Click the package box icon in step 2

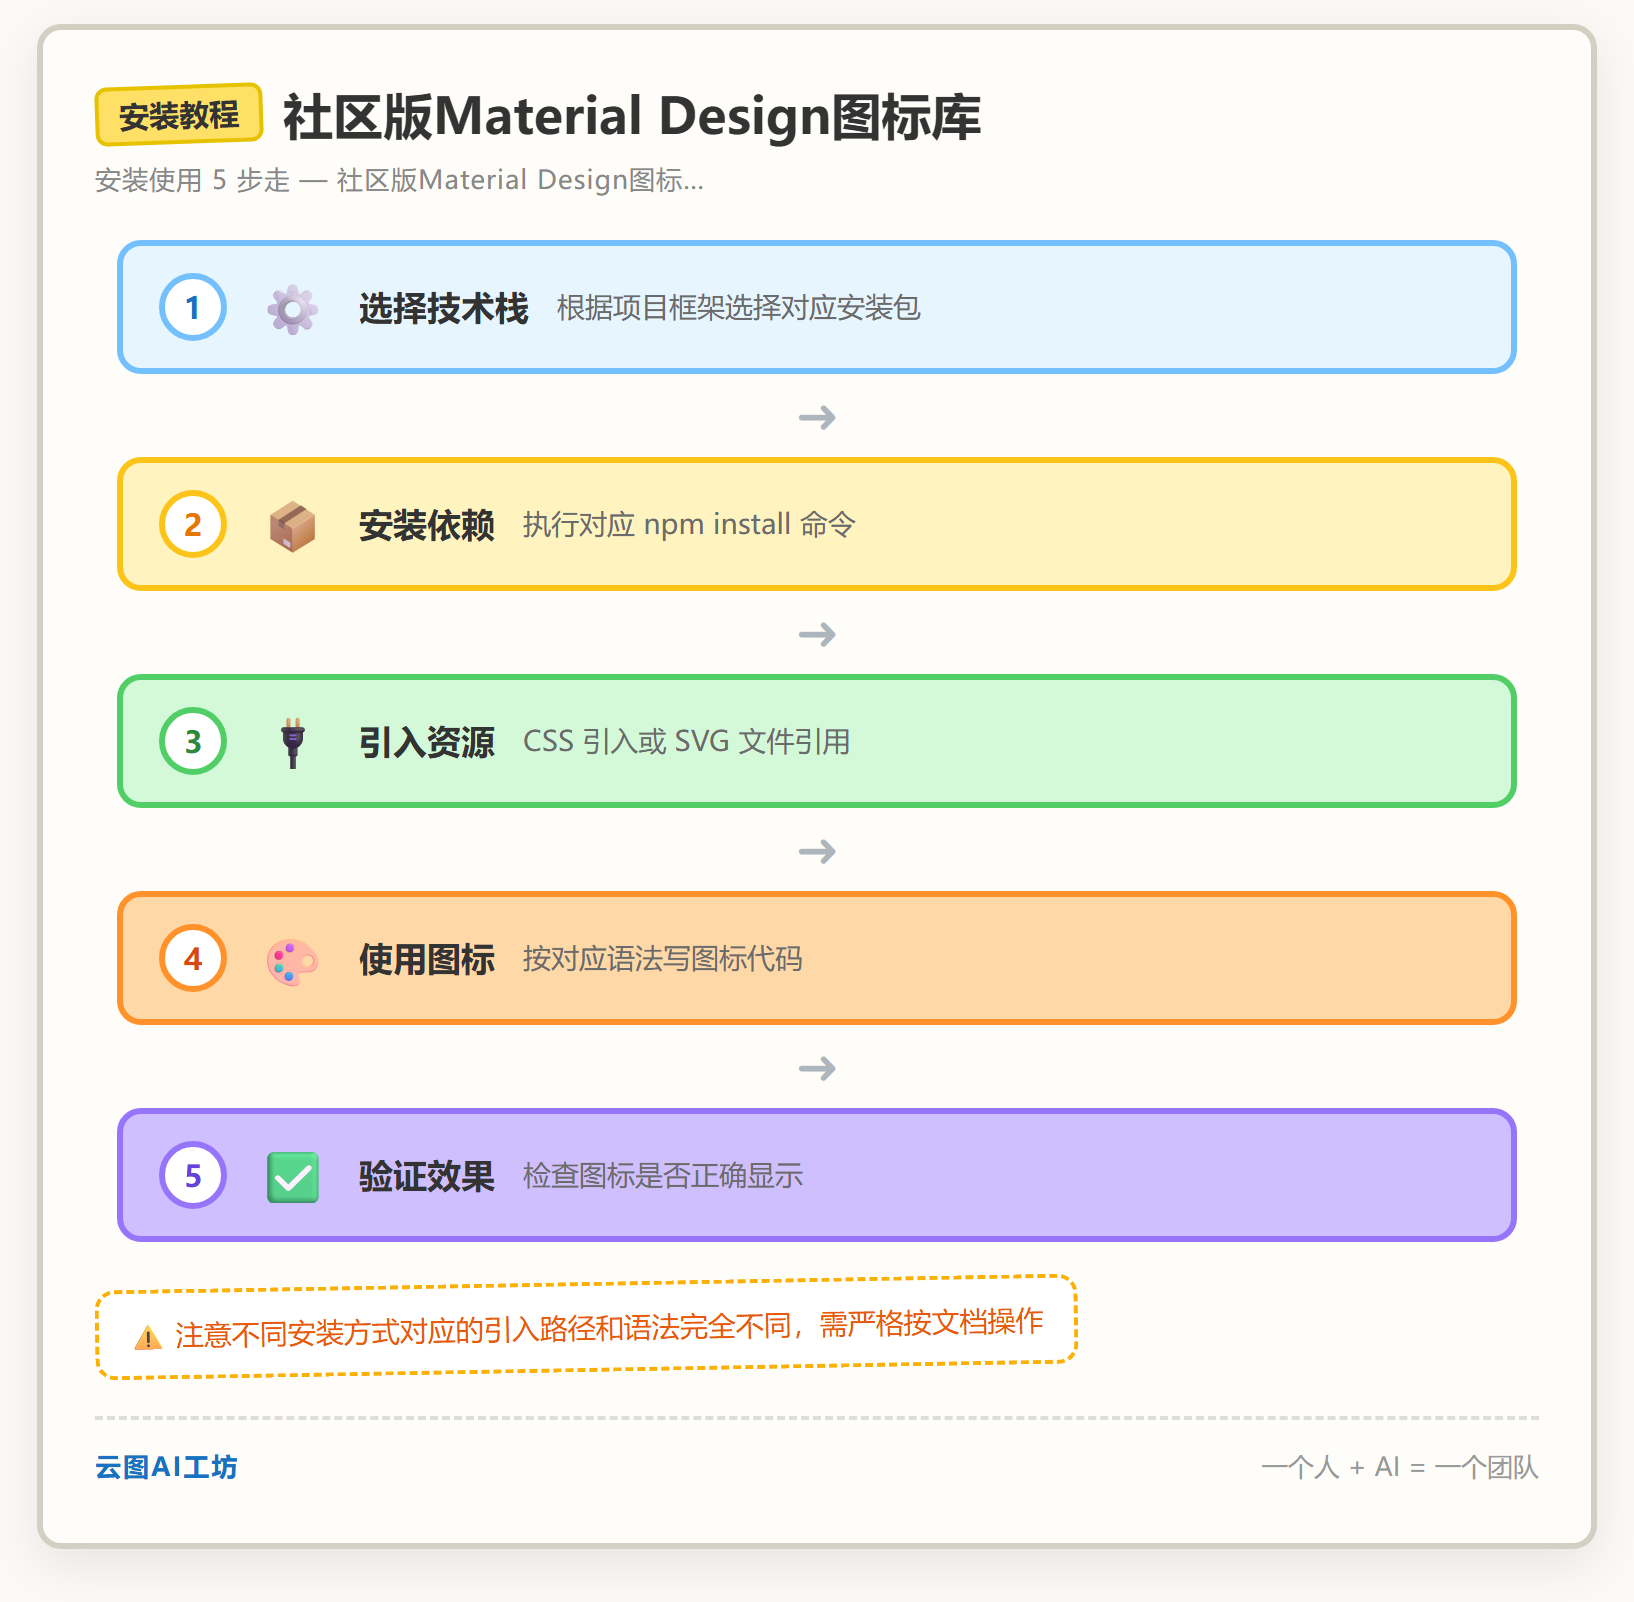(292, 526)
